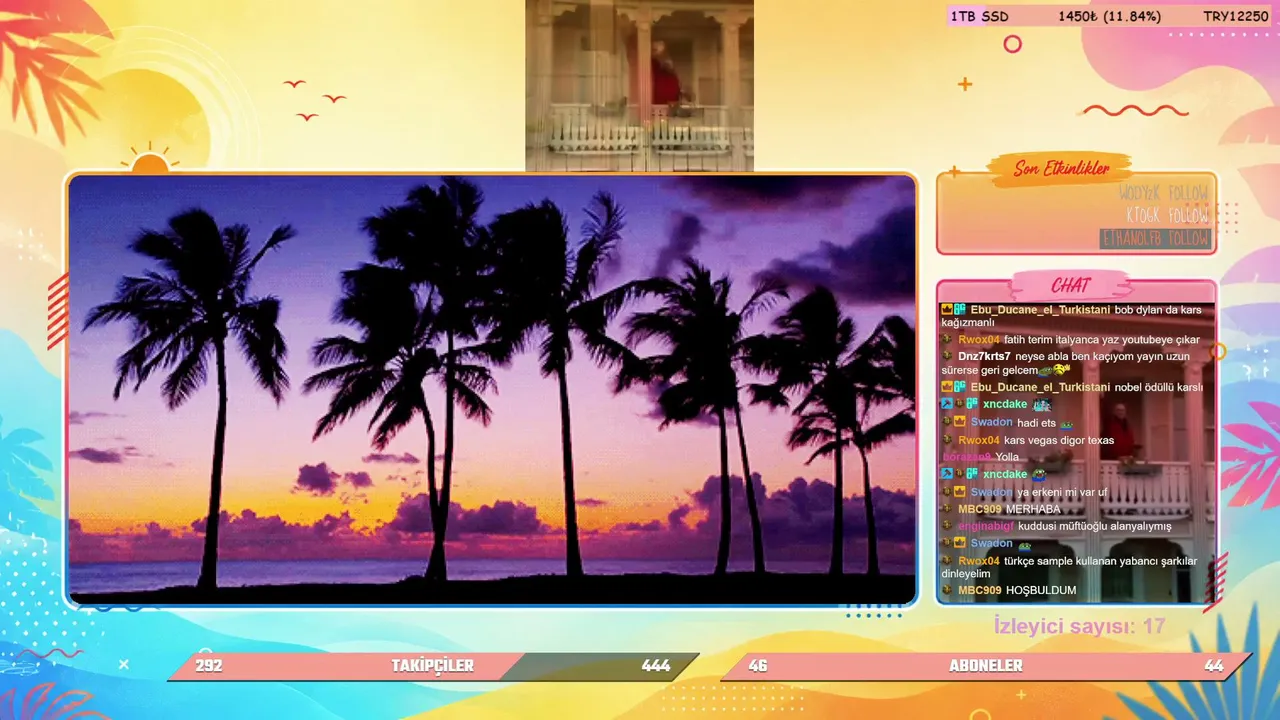Click the "1TB SSD" goal label
This screenshot has height=720, width=1280.
click(980, 16)
